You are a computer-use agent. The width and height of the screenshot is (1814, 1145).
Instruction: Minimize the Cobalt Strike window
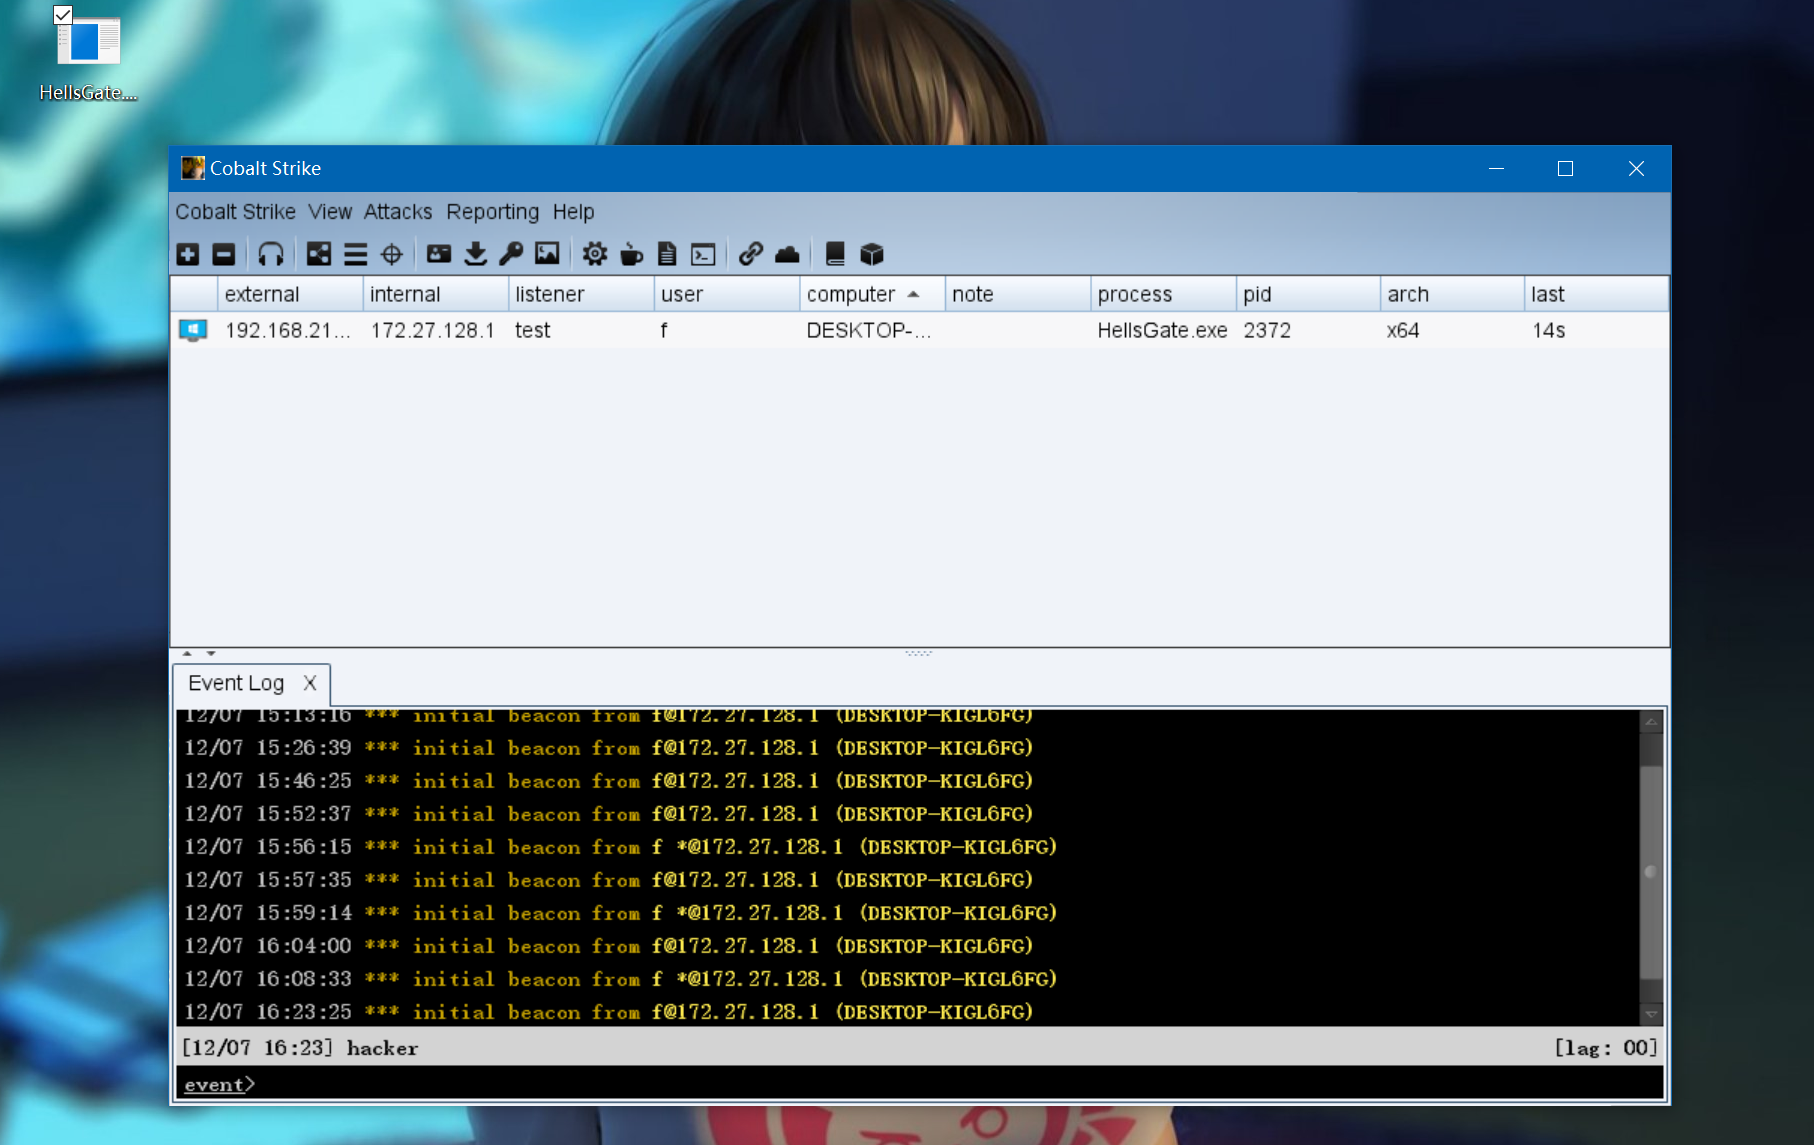[1497, 169]
